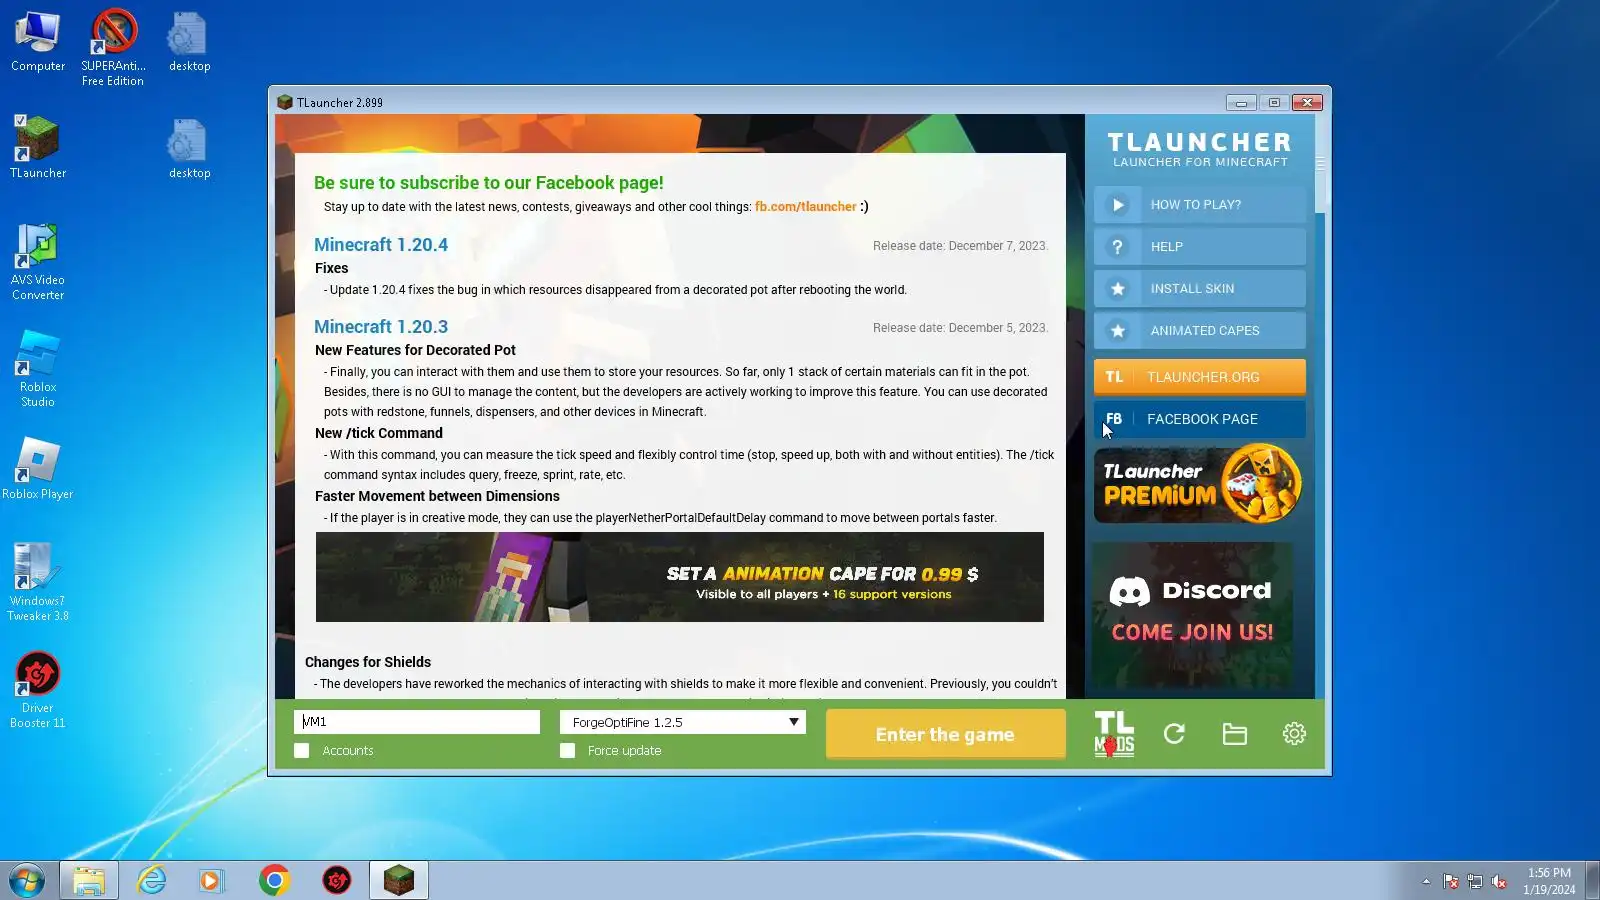Select the SUPERAntiSpyware Free Edition shortcut
The width and height of the screenshot is (1600, 900).
coord(113,48)
